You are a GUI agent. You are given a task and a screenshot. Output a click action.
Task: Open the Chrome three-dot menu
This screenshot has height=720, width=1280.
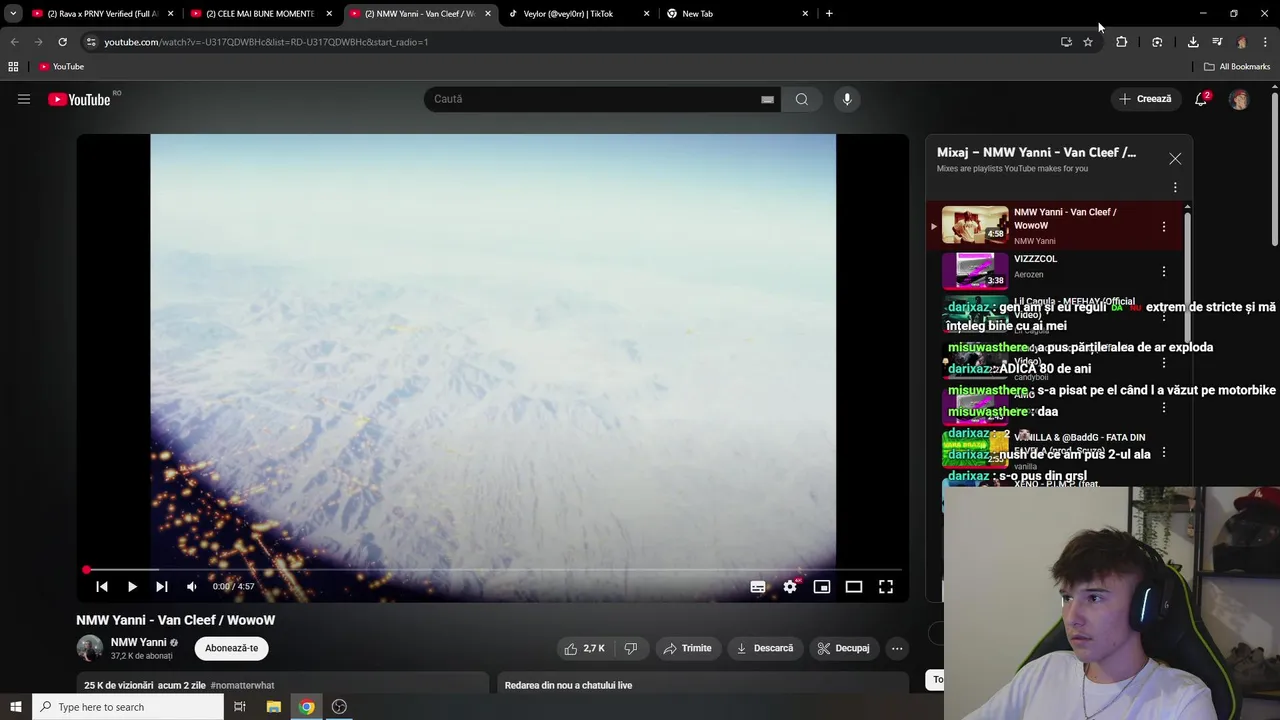pyautogui.click(x=1266, y=42)
